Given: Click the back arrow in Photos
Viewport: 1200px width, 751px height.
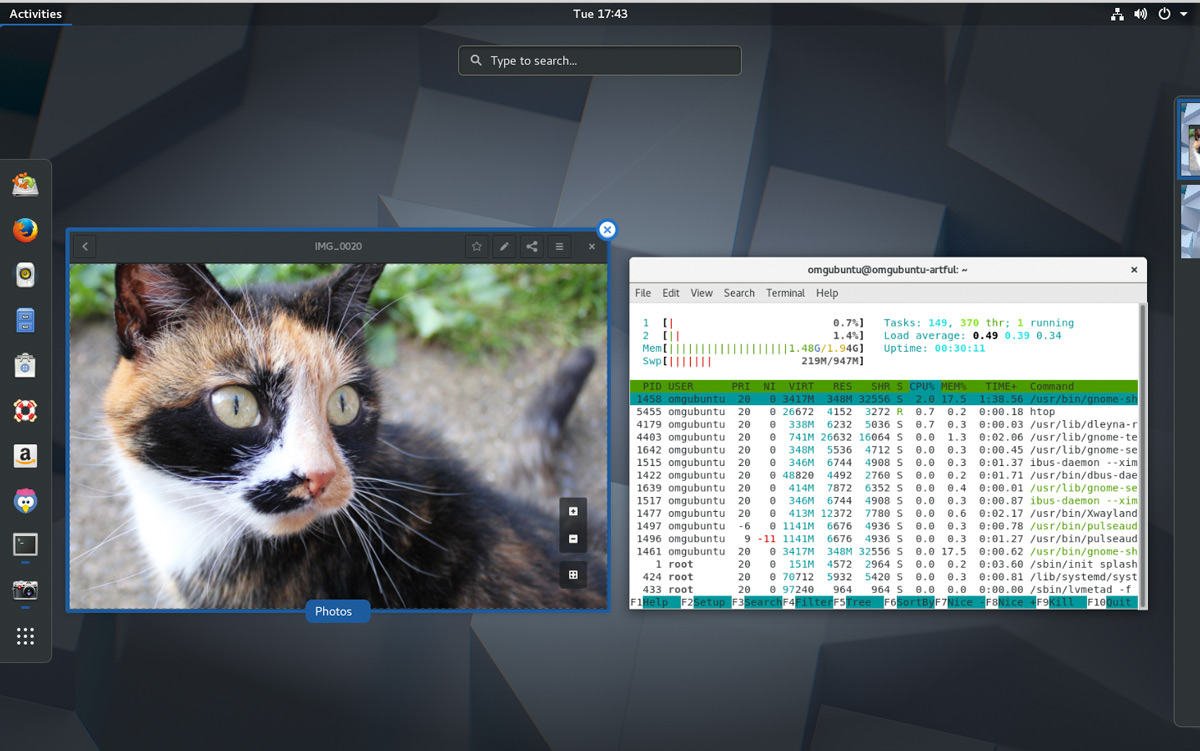Looking at the screenshot, I should (x=85, y=247).
